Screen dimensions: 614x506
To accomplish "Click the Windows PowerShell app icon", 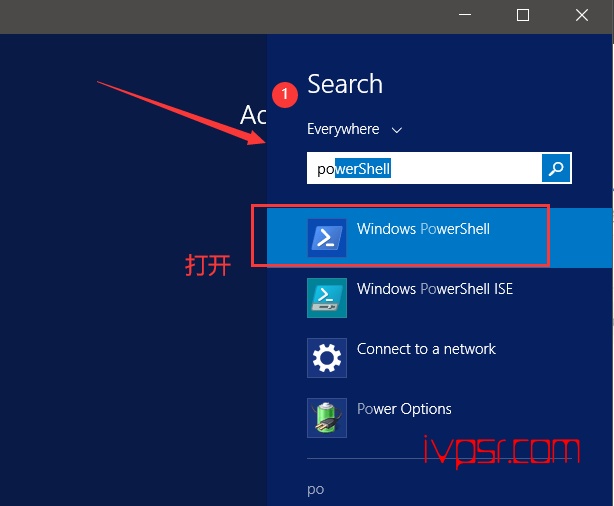I will tap(327, 238).
